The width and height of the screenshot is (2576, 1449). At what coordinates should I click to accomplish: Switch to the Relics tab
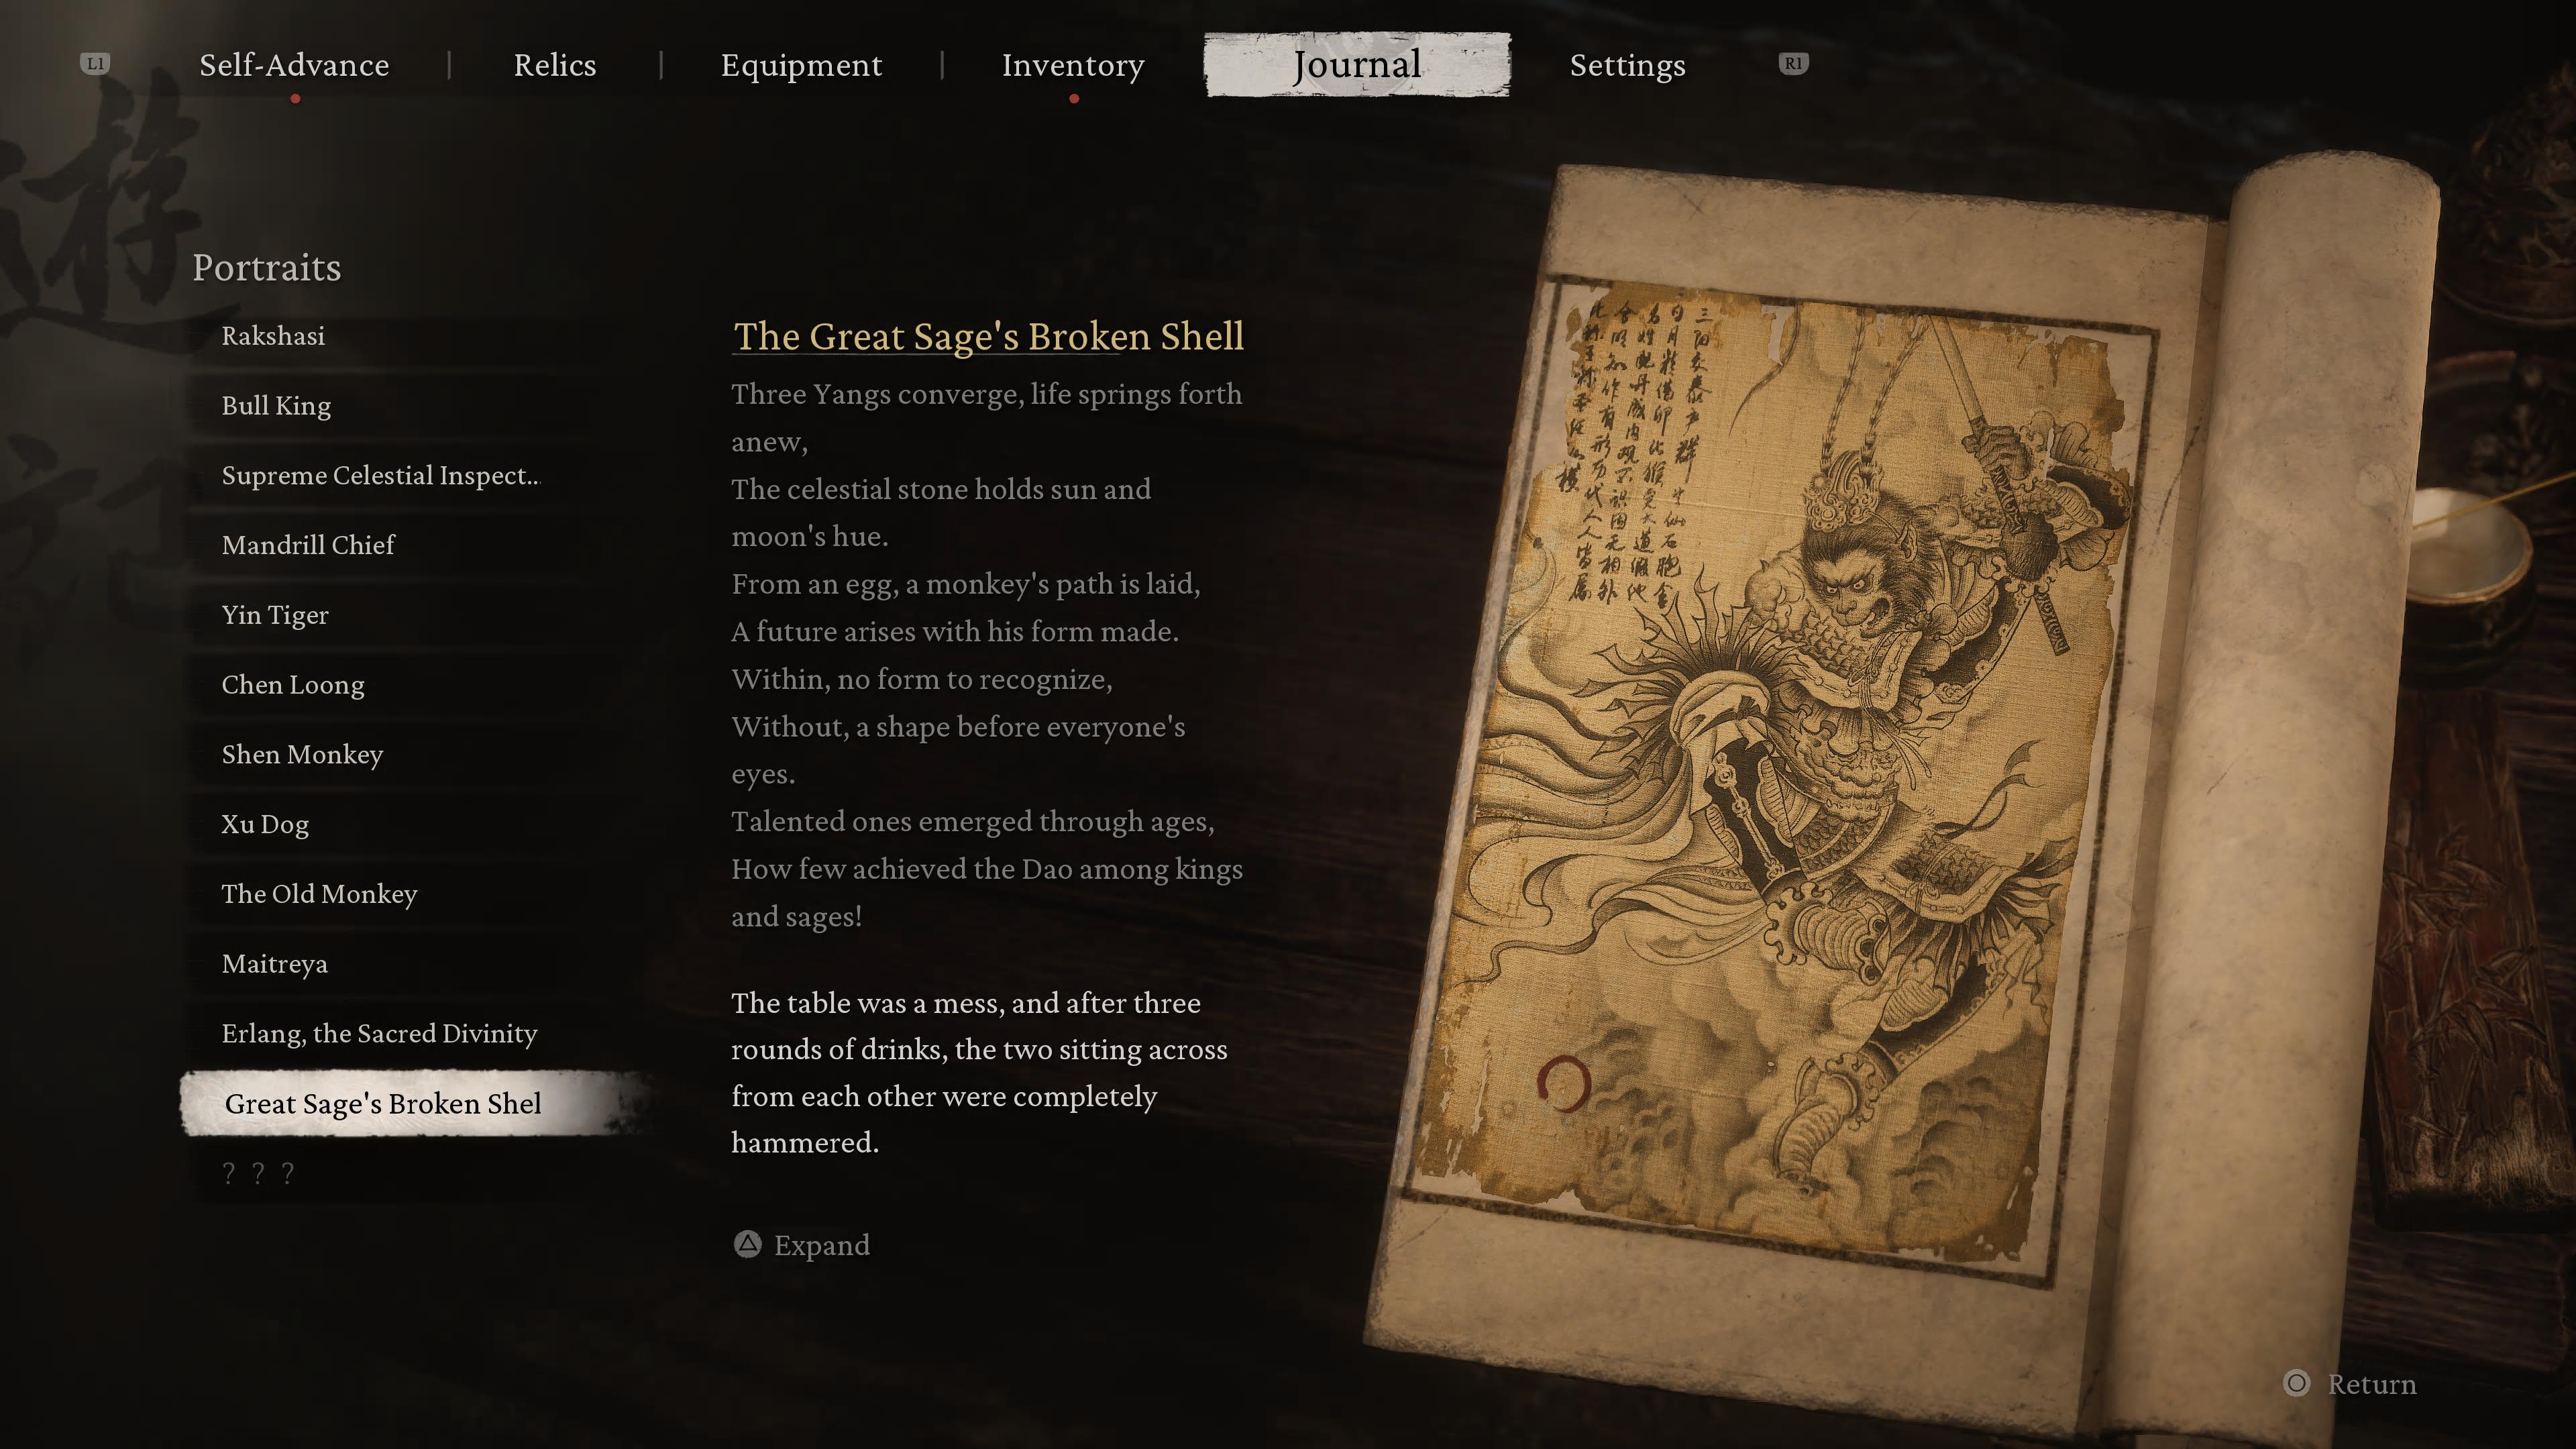coord(555,65)
